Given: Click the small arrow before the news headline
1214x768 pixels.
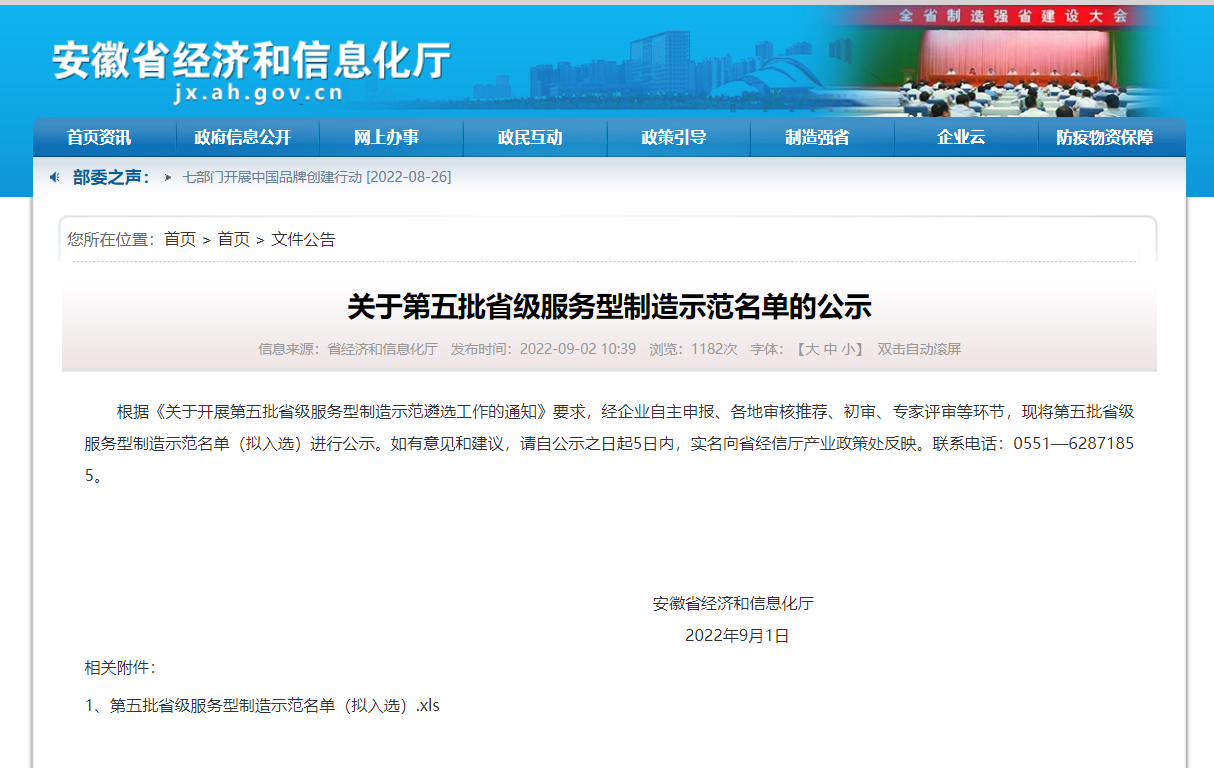Looking at the screenshot, I should coord(168,177).
